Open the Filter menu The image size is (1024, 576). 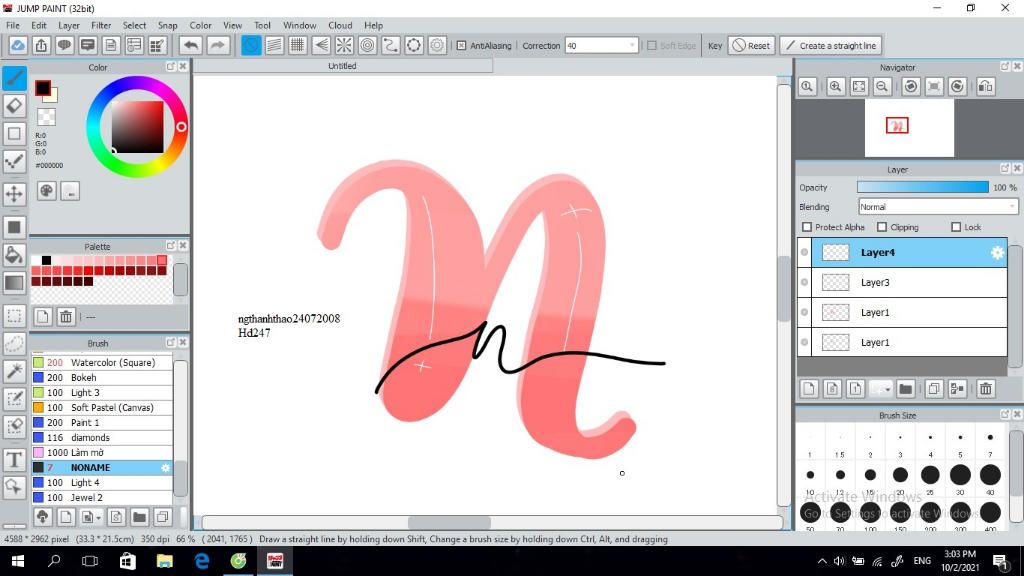click(x=101, y=25)
